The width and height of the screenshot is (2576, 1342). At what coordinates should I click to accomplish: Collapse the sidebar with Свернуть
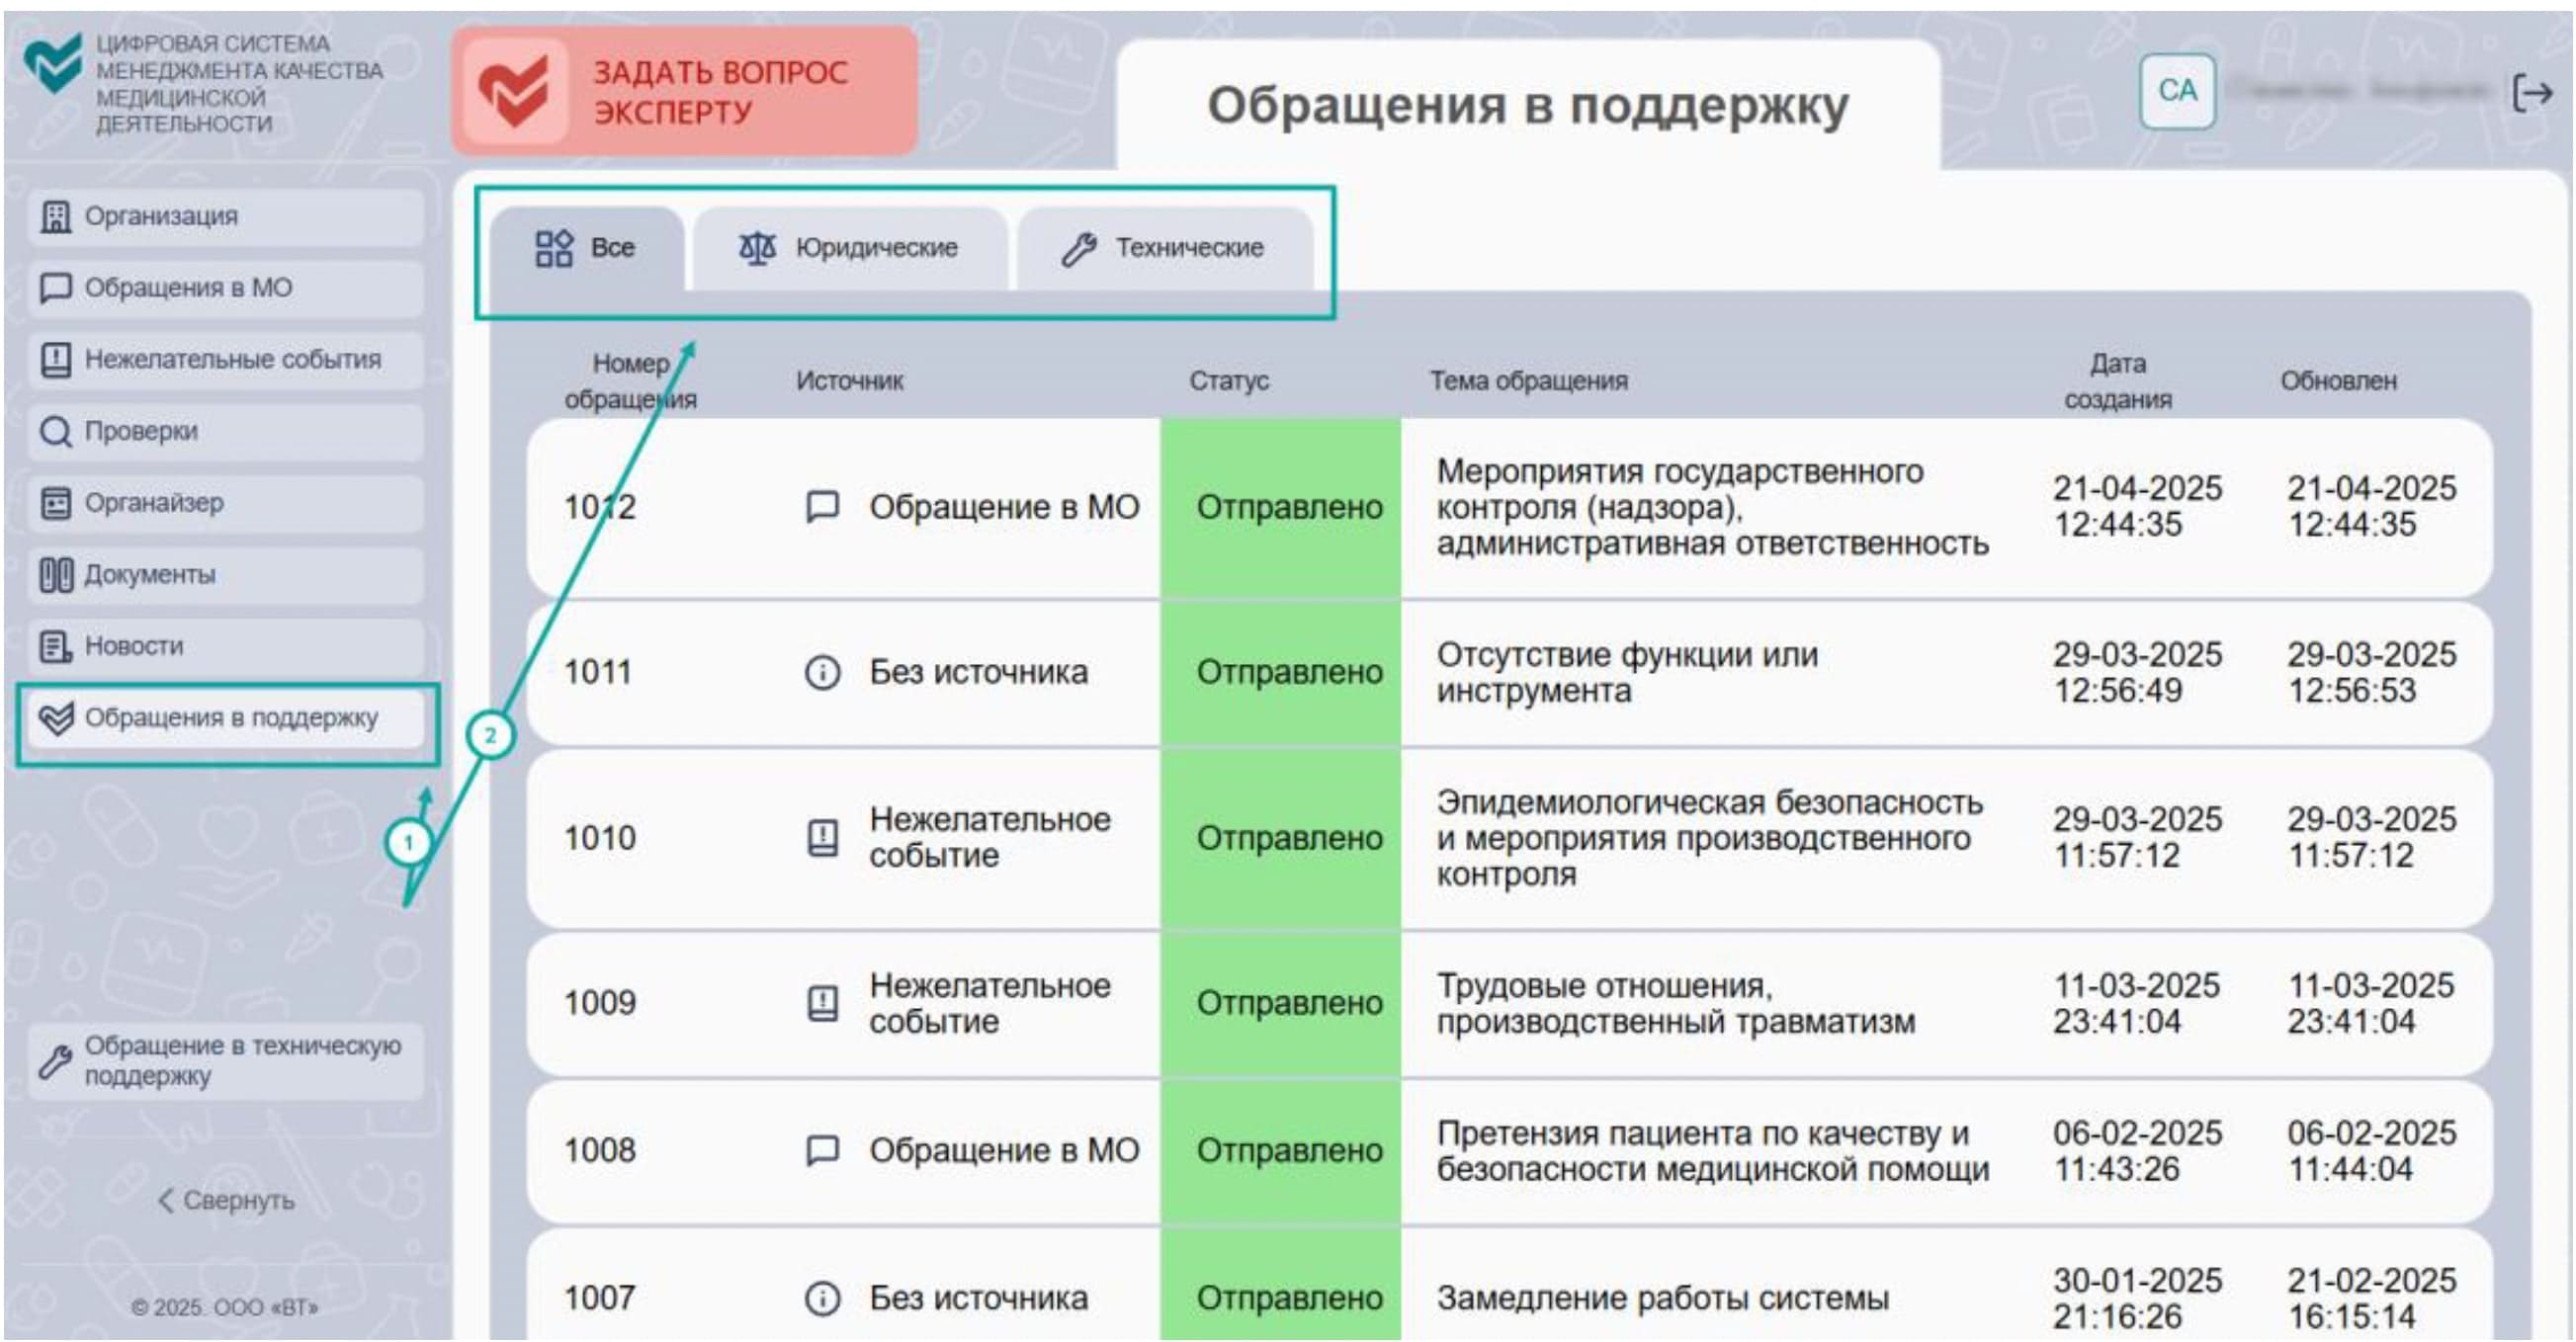[x=226, y=1200]
